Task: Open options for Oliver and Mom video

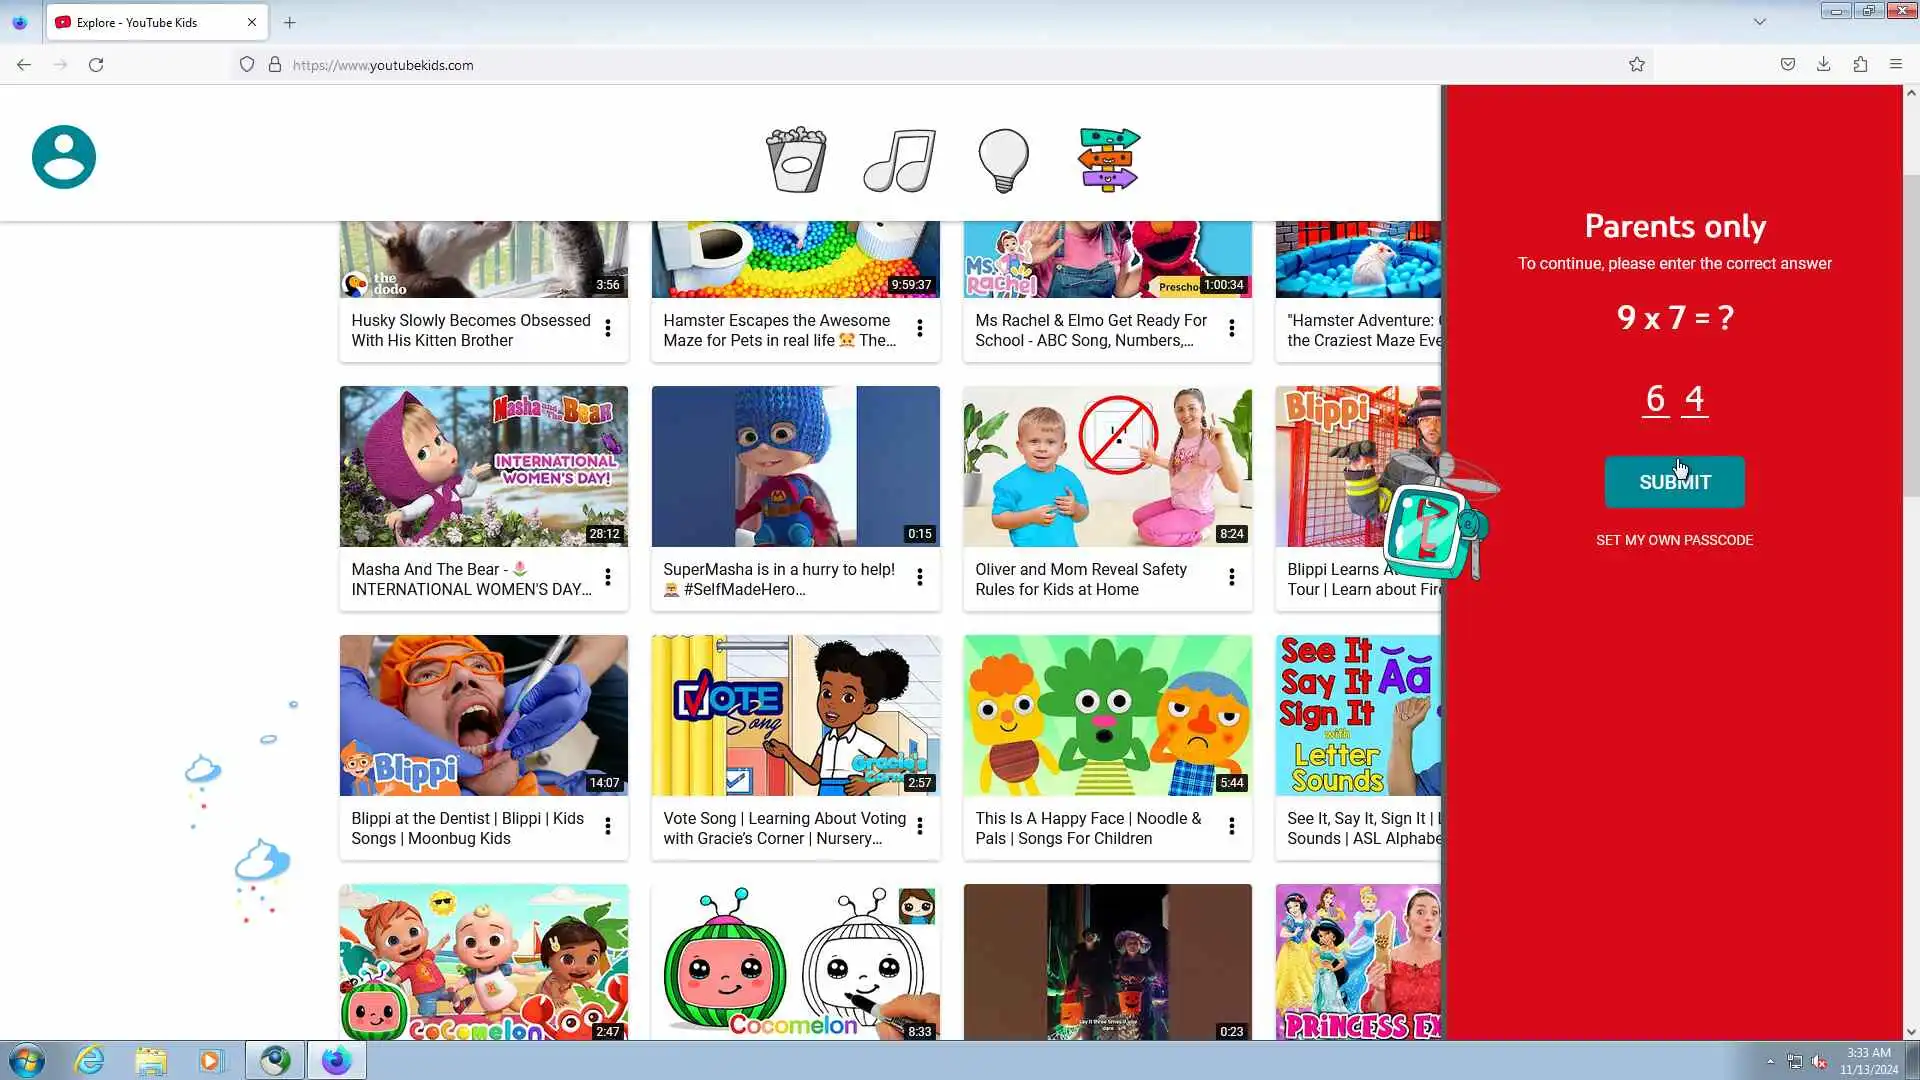Action: 1232,577
